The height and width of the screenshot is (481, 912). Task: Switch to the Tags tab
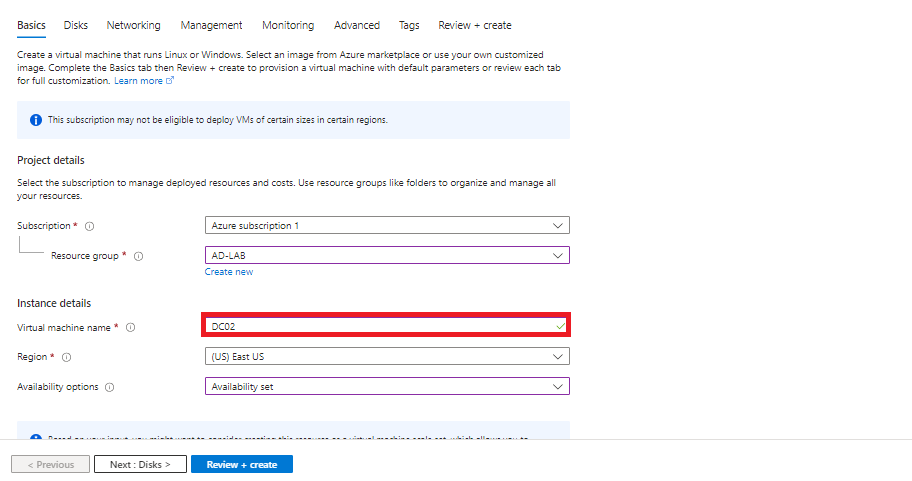pos(409,25)
